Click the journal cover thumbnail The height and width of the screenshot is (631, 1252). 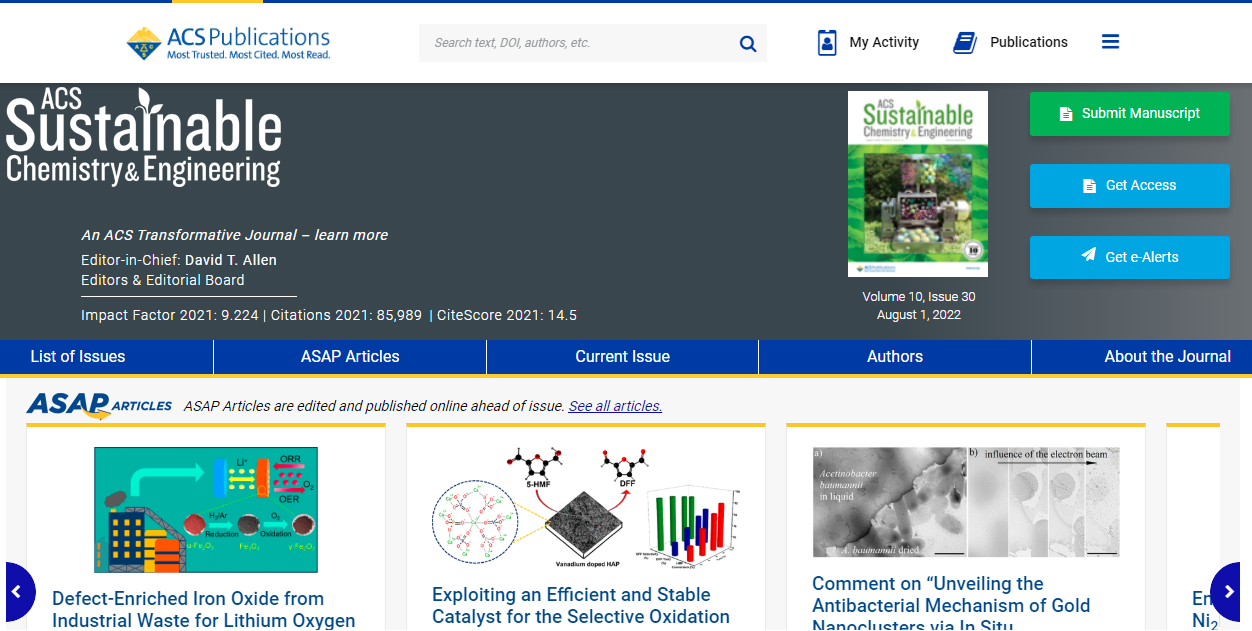click(x=917, y=184)
